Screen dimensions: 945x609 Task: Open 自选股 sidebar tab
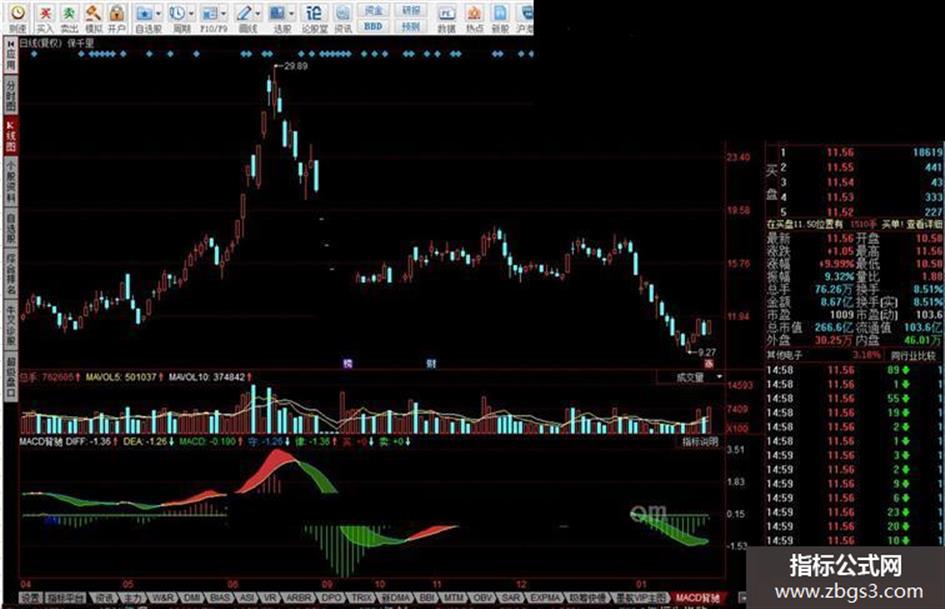(x=11, y=227)
